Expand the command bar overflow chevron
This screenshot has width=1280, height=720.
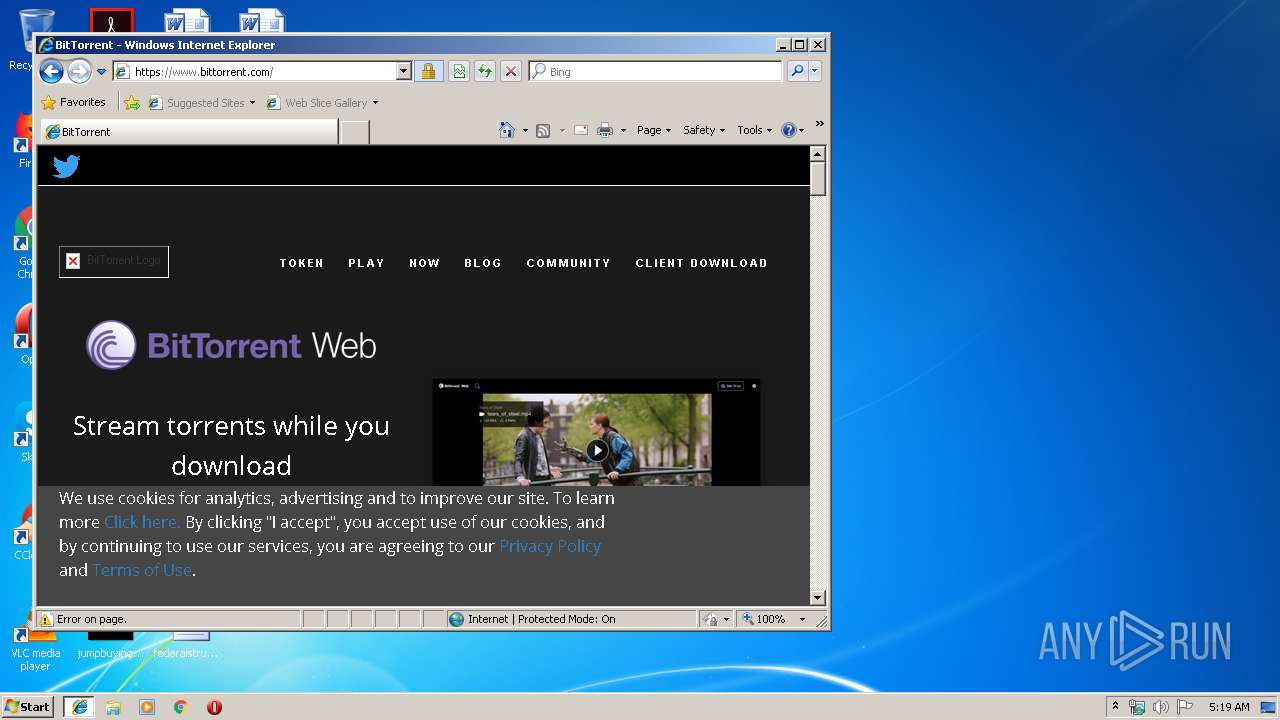pyautogui.click(x=819, y=124)
